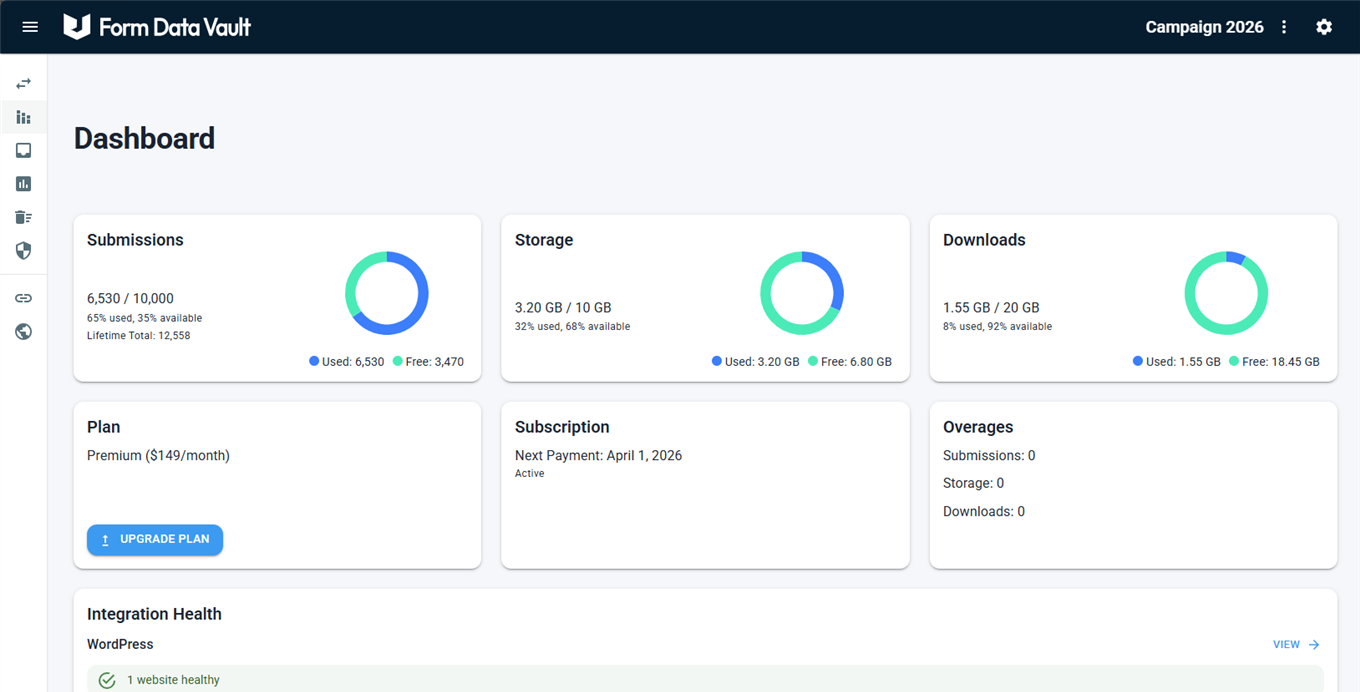The image size is (1360, 692).
Task: Open the globe sidebar icon
Action: (23, 332)
